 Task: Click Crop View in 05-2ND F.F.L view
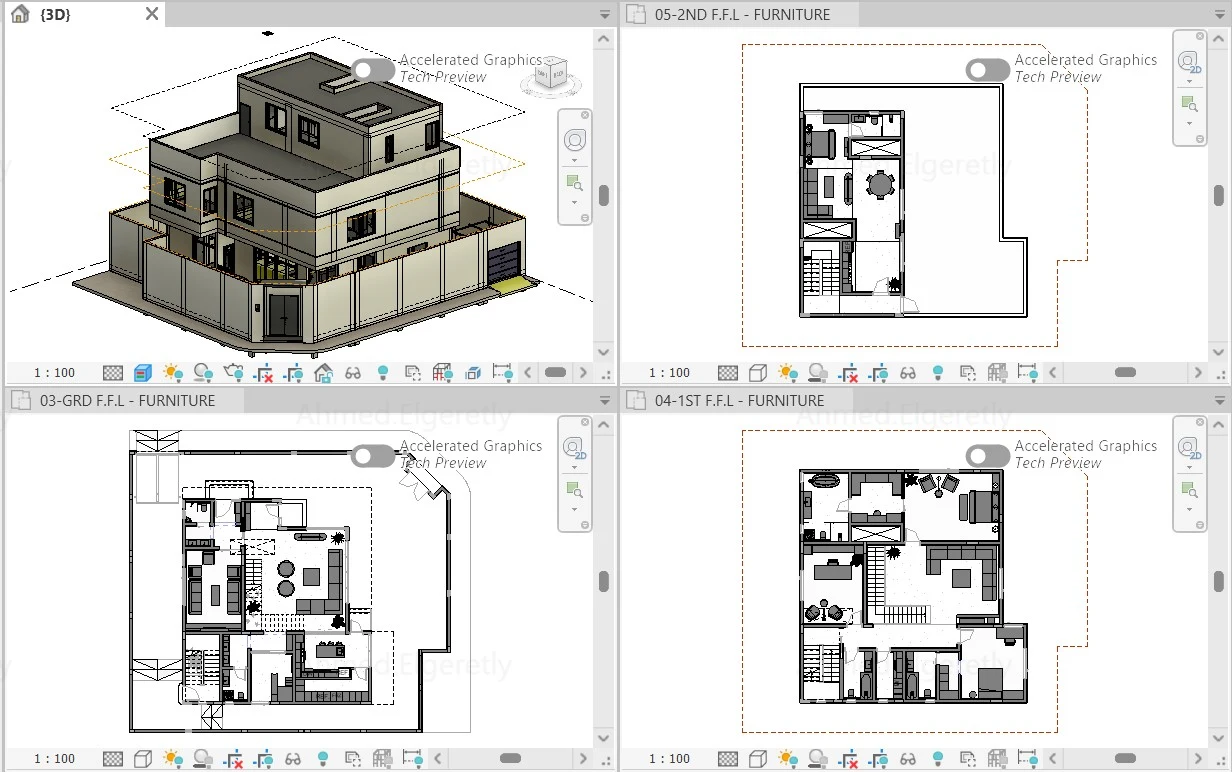848,373
